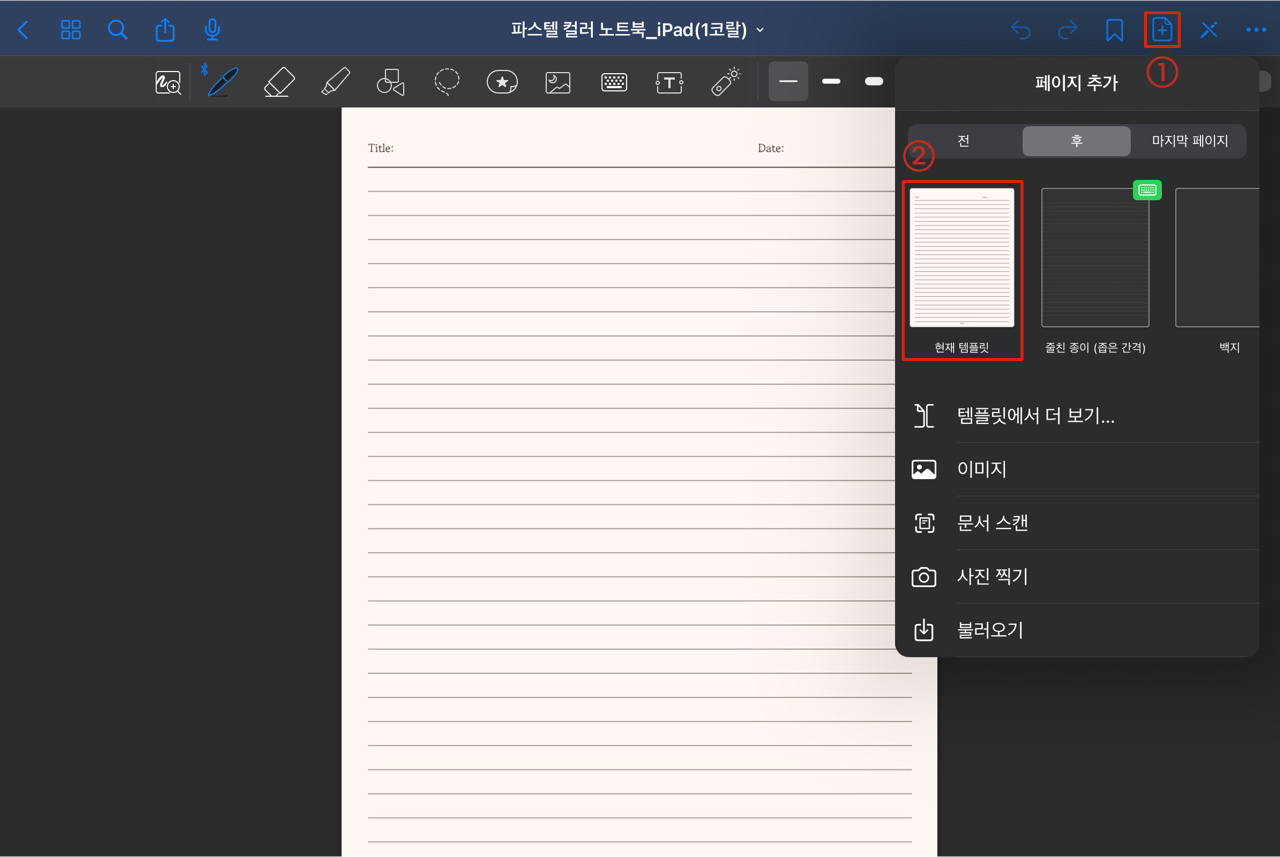Select the fountain pen tool
1280x857 pixels.
[222, 81]
